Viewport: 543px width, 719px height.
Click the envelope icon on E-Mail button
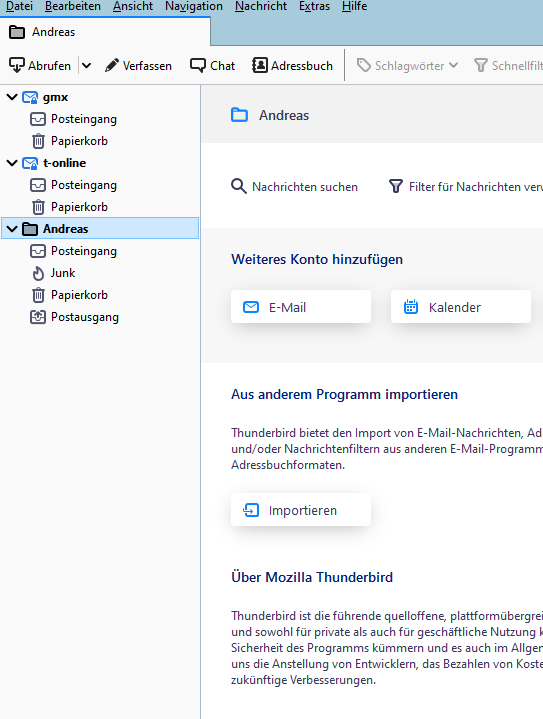[x=251, y=307]
